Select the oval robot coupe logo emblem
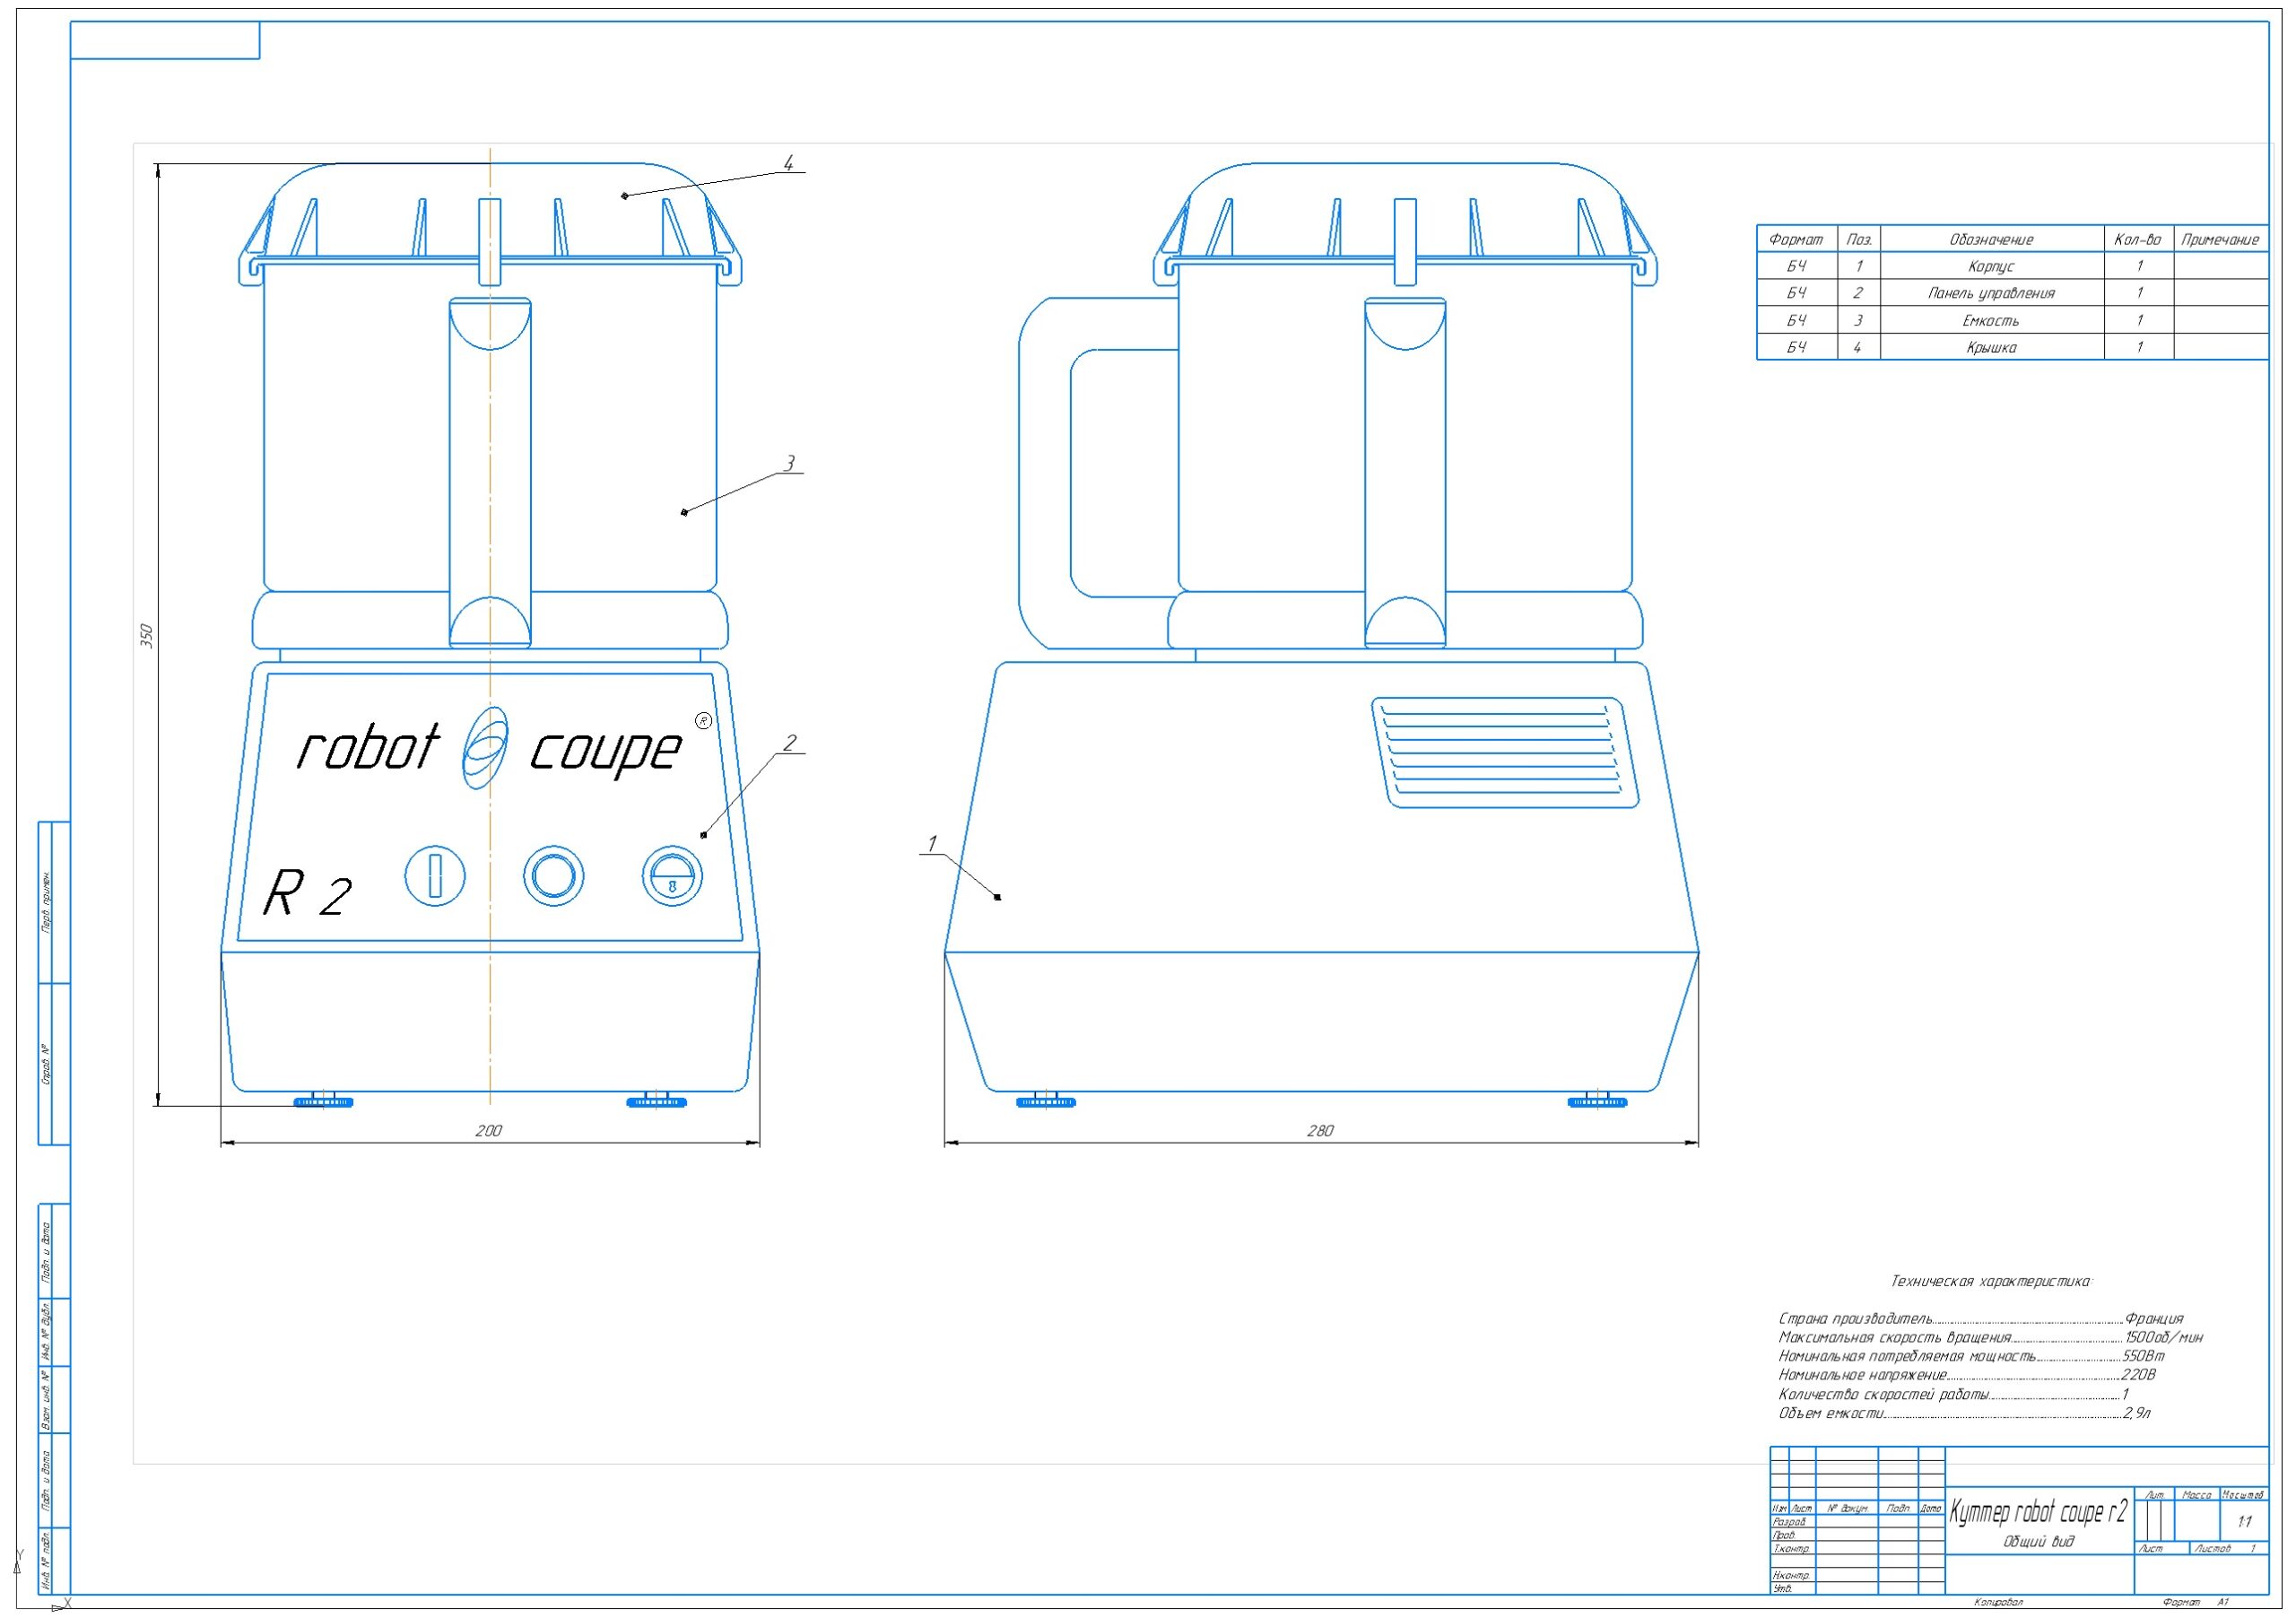This screenshot has height=1618, width=2296. pyautogui.click(x=485, y=747)
